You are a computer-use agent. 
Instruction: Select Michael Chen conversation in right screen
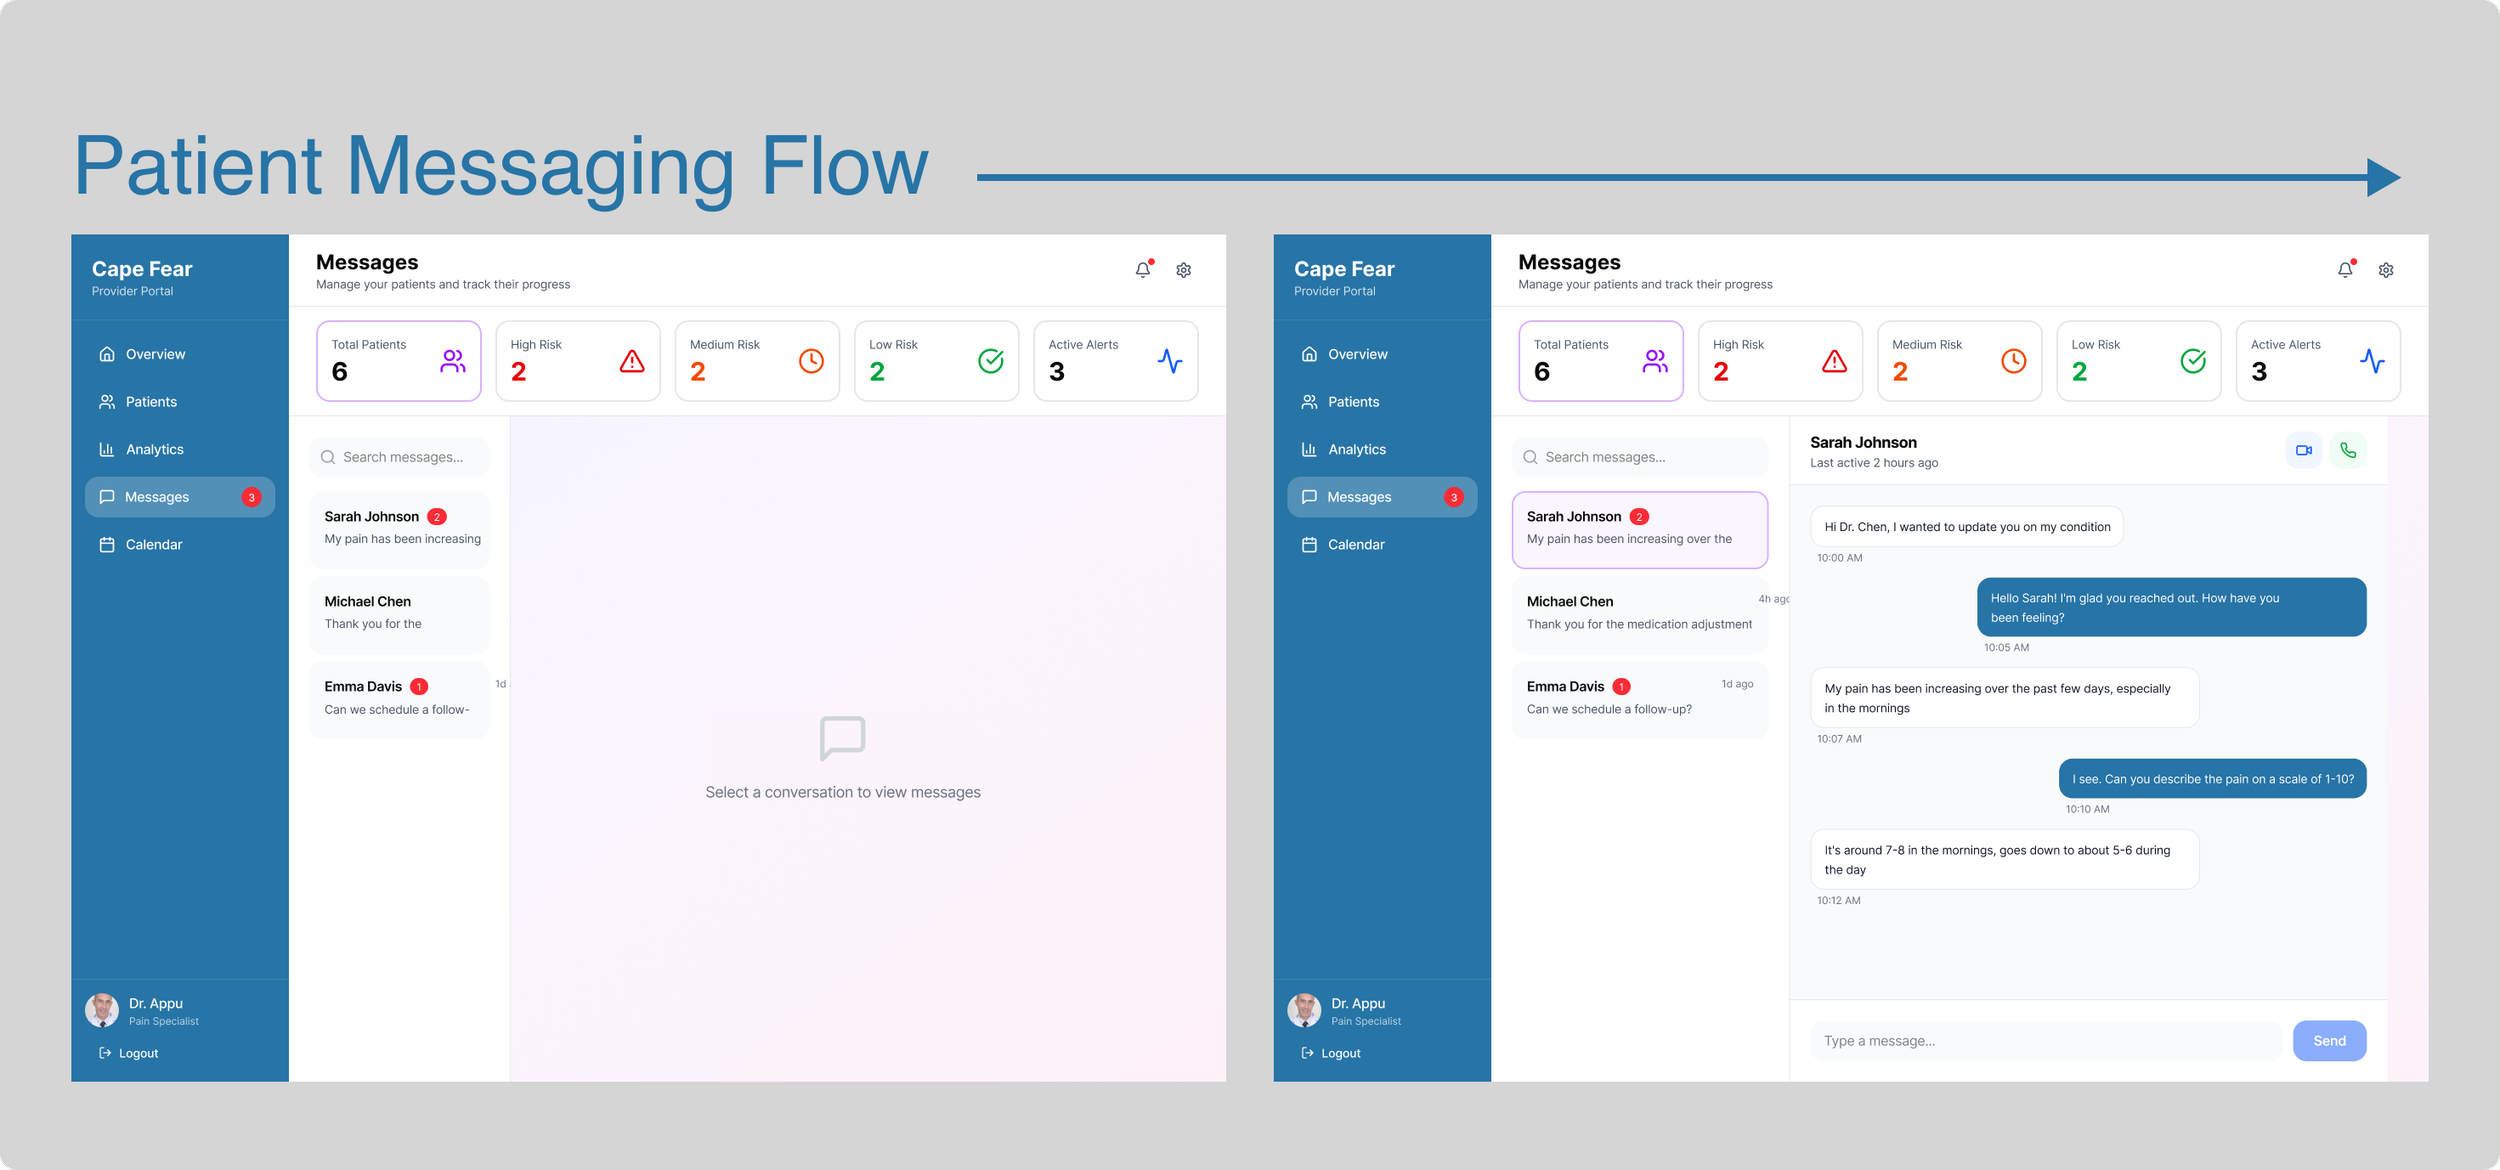coord(1639,614)
